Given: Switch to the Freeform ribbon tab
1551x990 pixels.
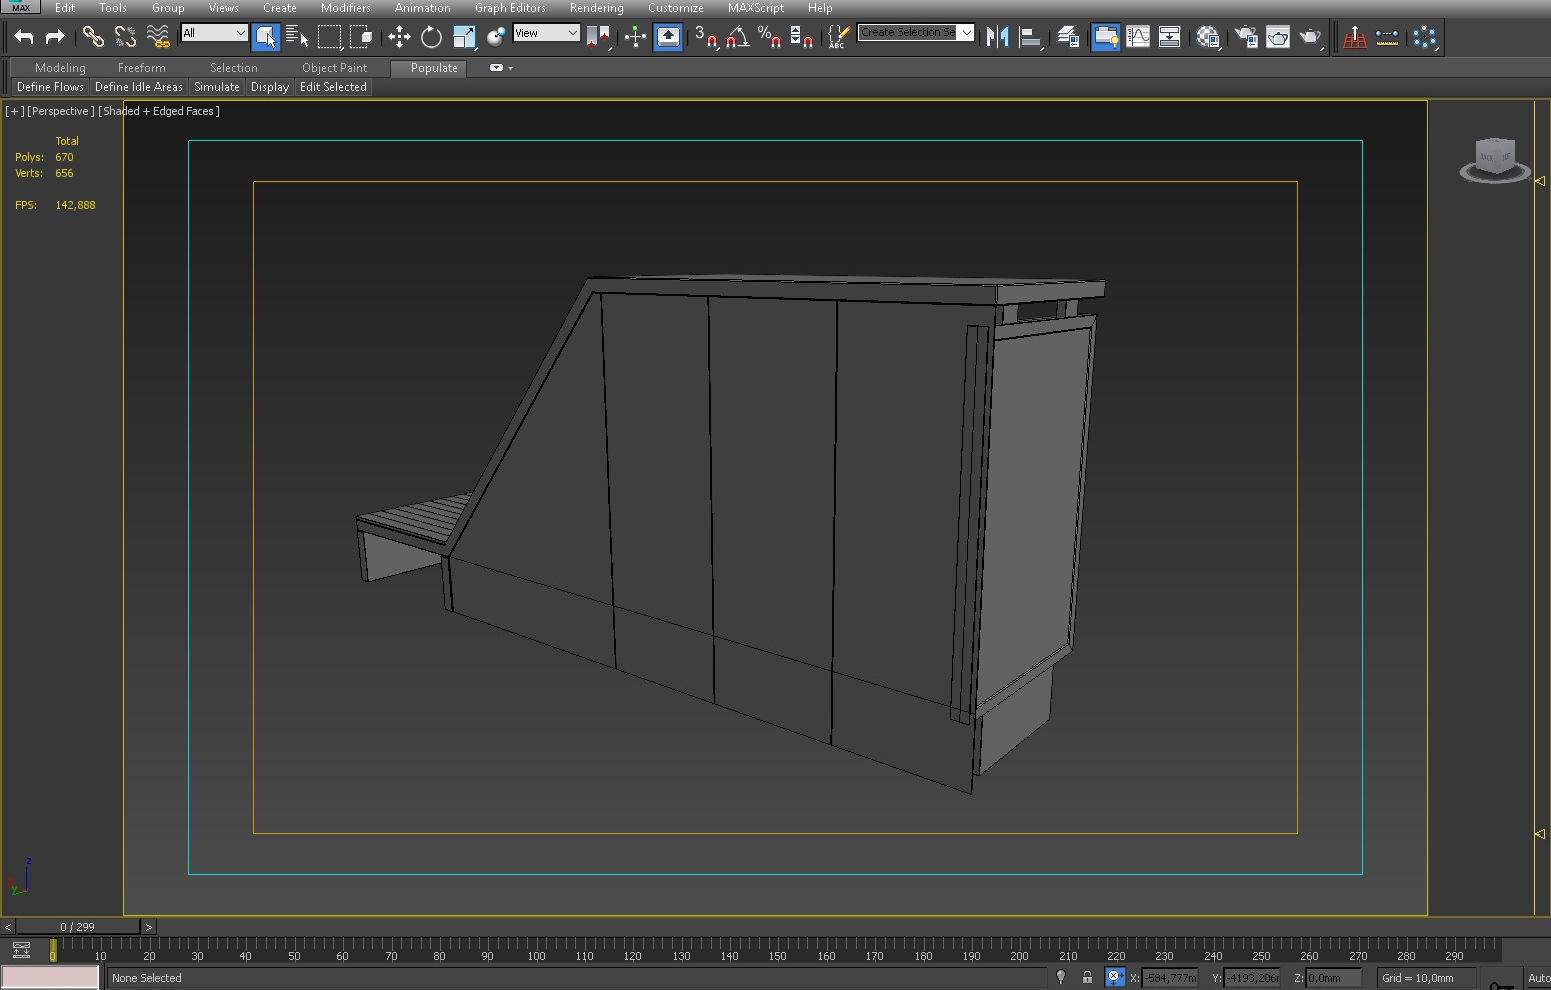Looking at the screenshot, I should point(141,68).
